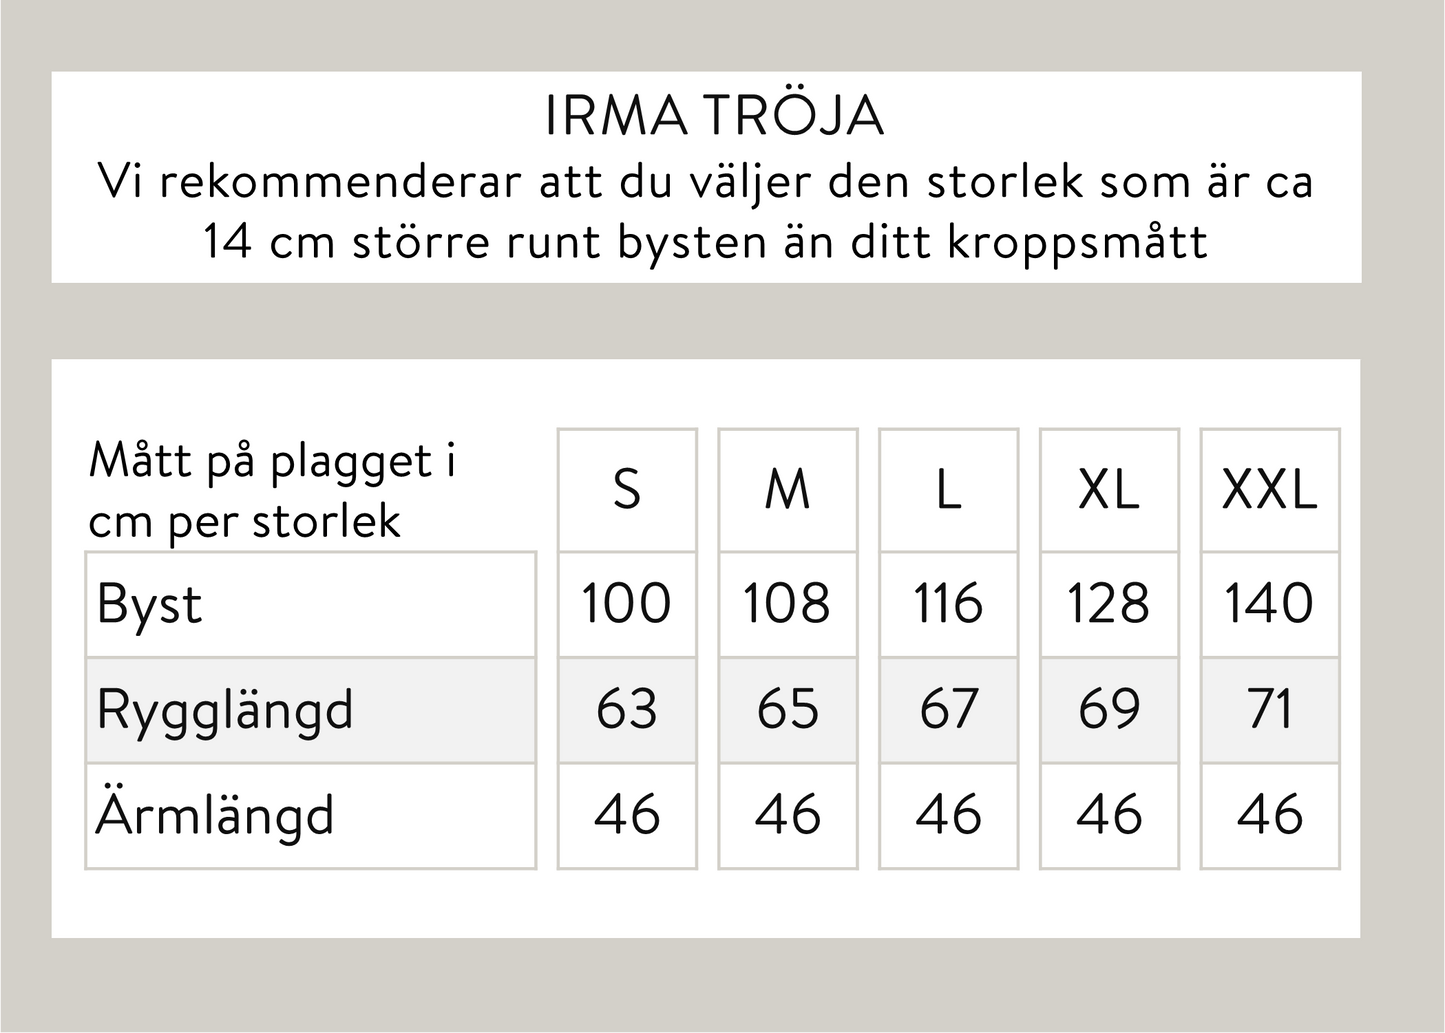Click the Byst value 100 cell
The width and height of the screenshot is (1445, 1033).
click(627, 604)
